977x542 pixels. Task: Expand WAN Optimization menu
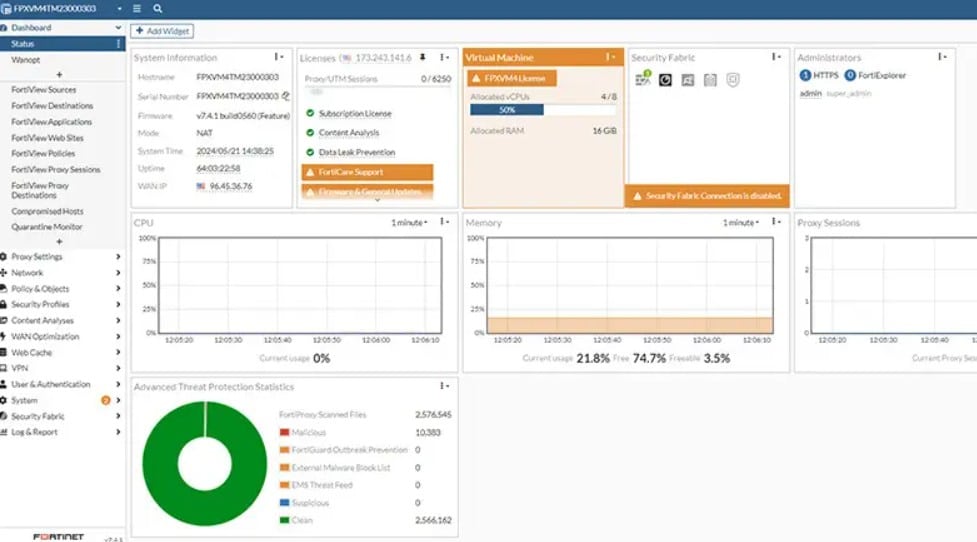(x=60, y=336)
